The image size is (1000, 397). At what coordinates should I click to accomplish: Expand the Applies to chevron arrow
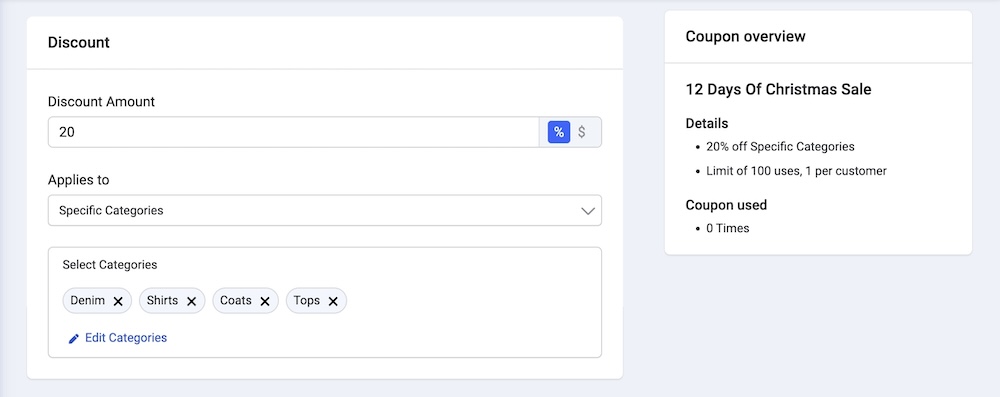pos(588,211)
